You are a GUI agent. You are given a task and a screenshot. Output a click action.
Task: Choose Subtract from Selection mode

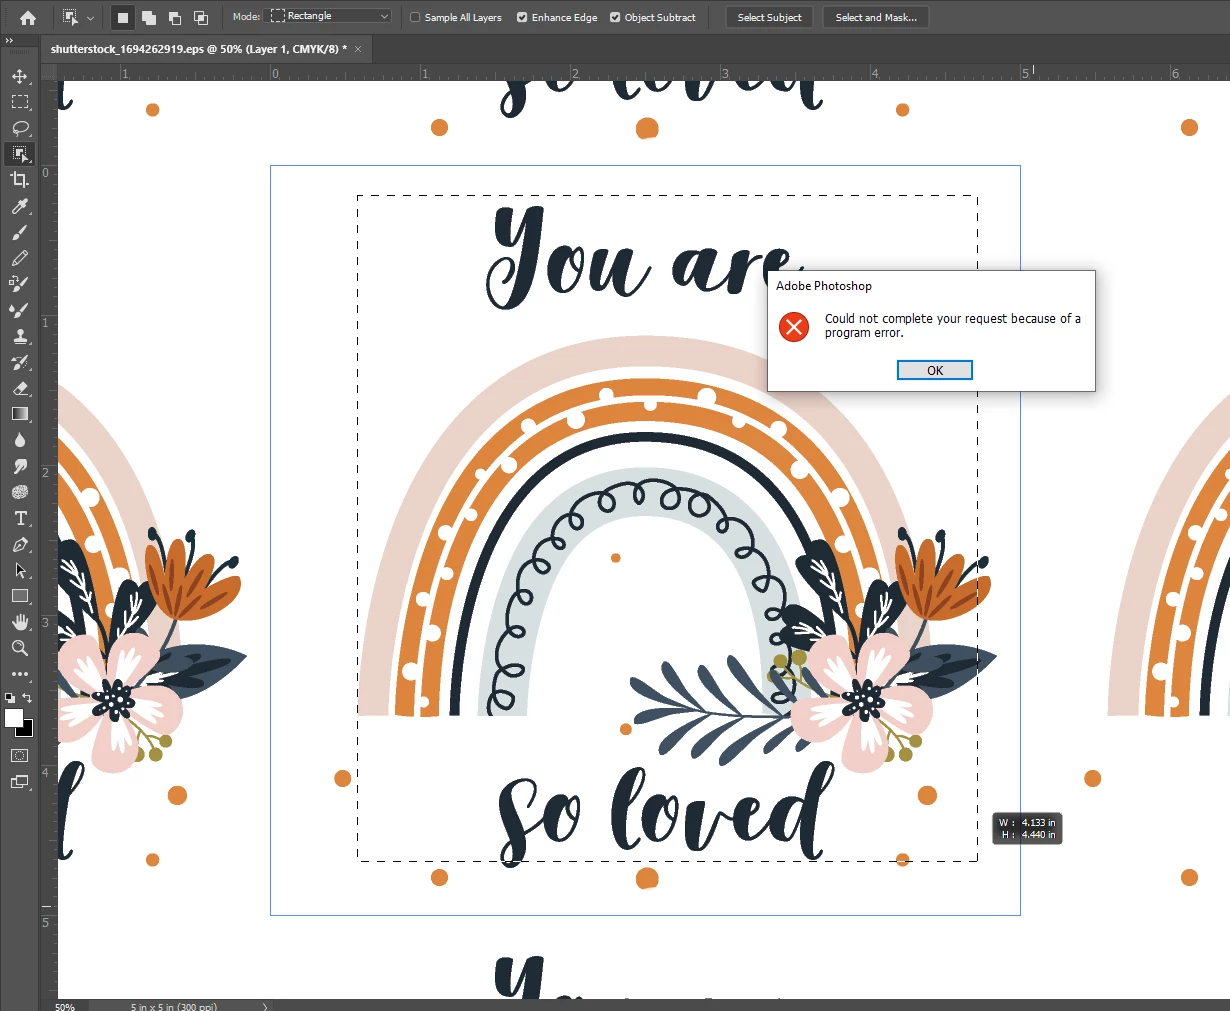(x=175, y=17)
